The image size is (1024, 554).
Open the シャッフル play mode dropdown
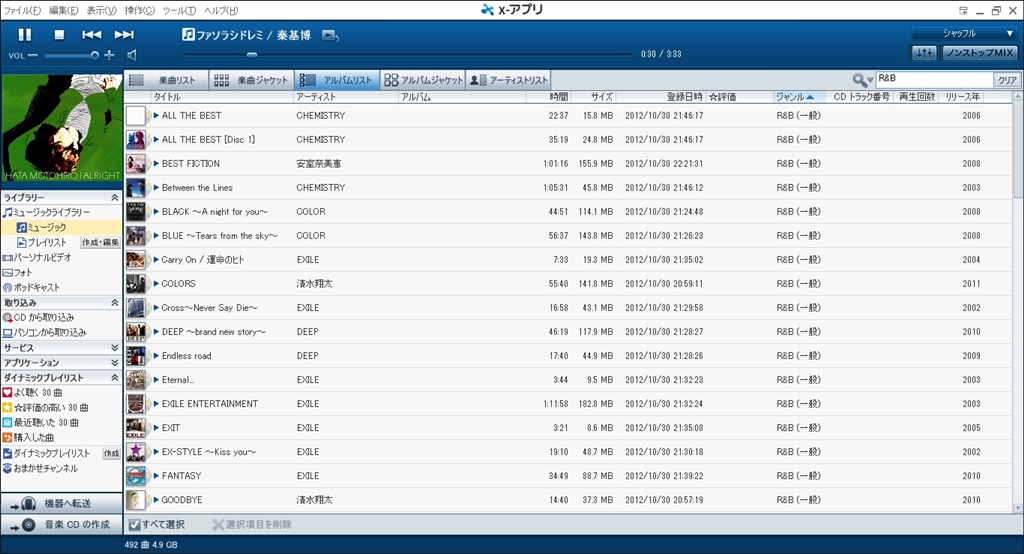(x=964, y=33)
